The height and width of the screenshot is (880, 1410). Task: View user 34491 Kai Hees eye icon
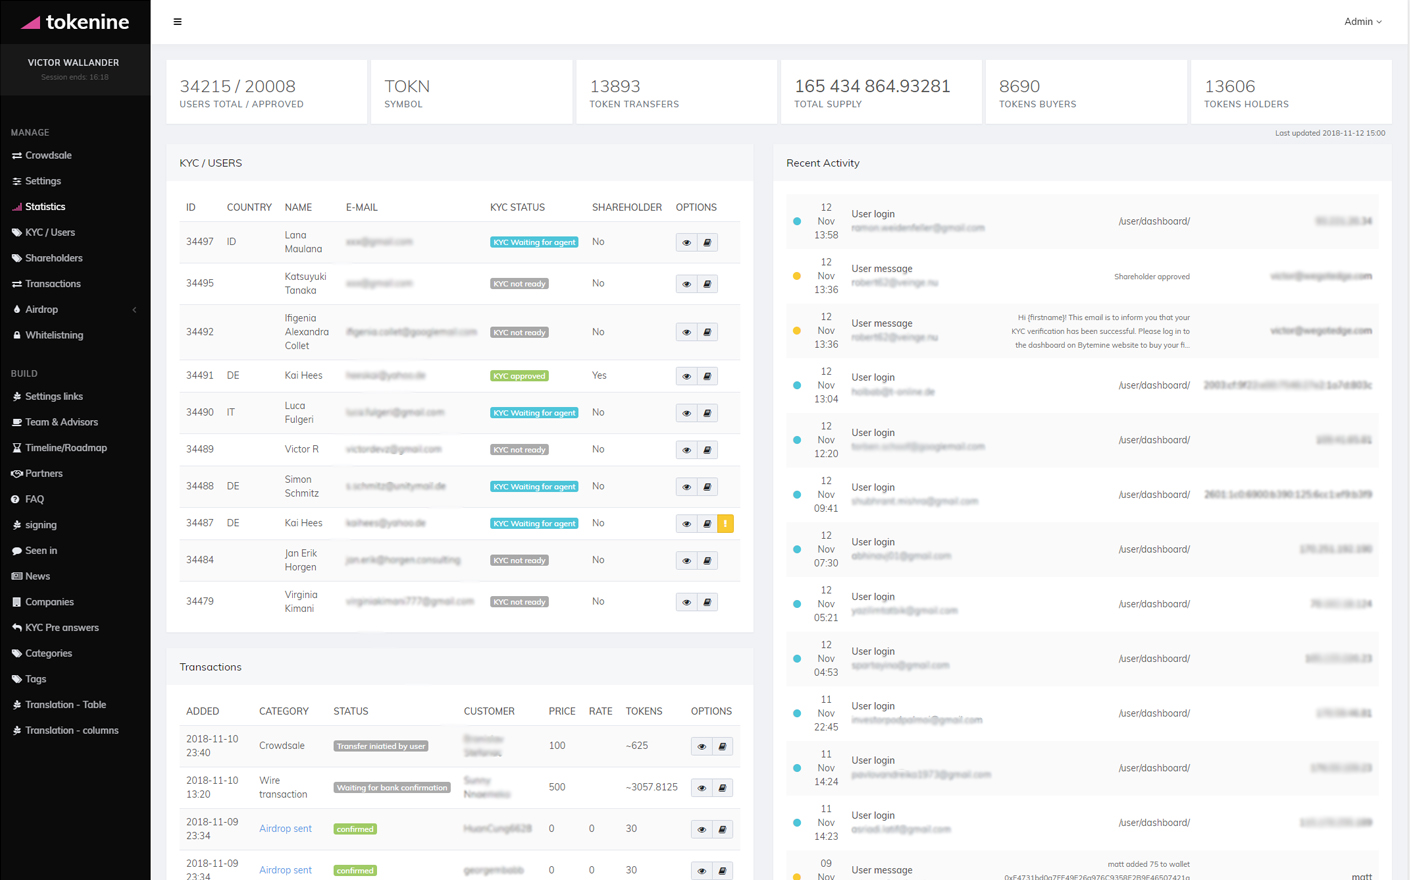click(x=686, y=376)
